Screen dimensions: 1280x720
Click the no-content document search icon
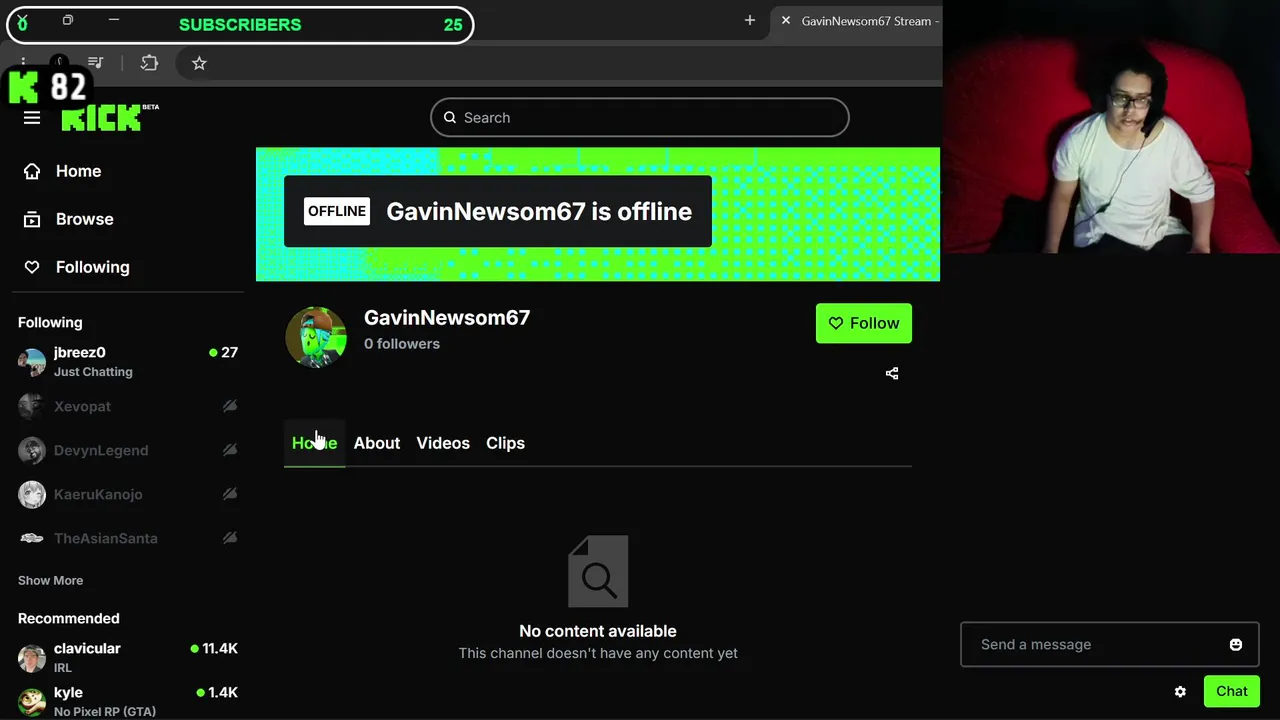[598, 571]
